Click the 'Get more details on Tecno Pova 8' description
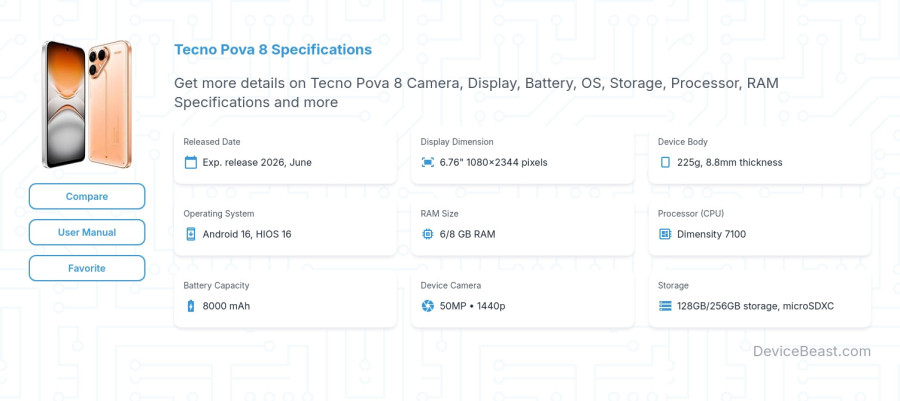900x401 pixels. click(x=476, y=92)
